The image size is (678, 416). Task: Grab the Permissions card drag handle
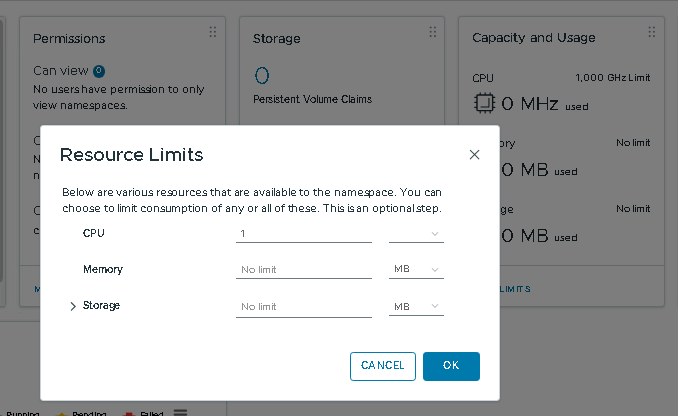coord(213,32)
